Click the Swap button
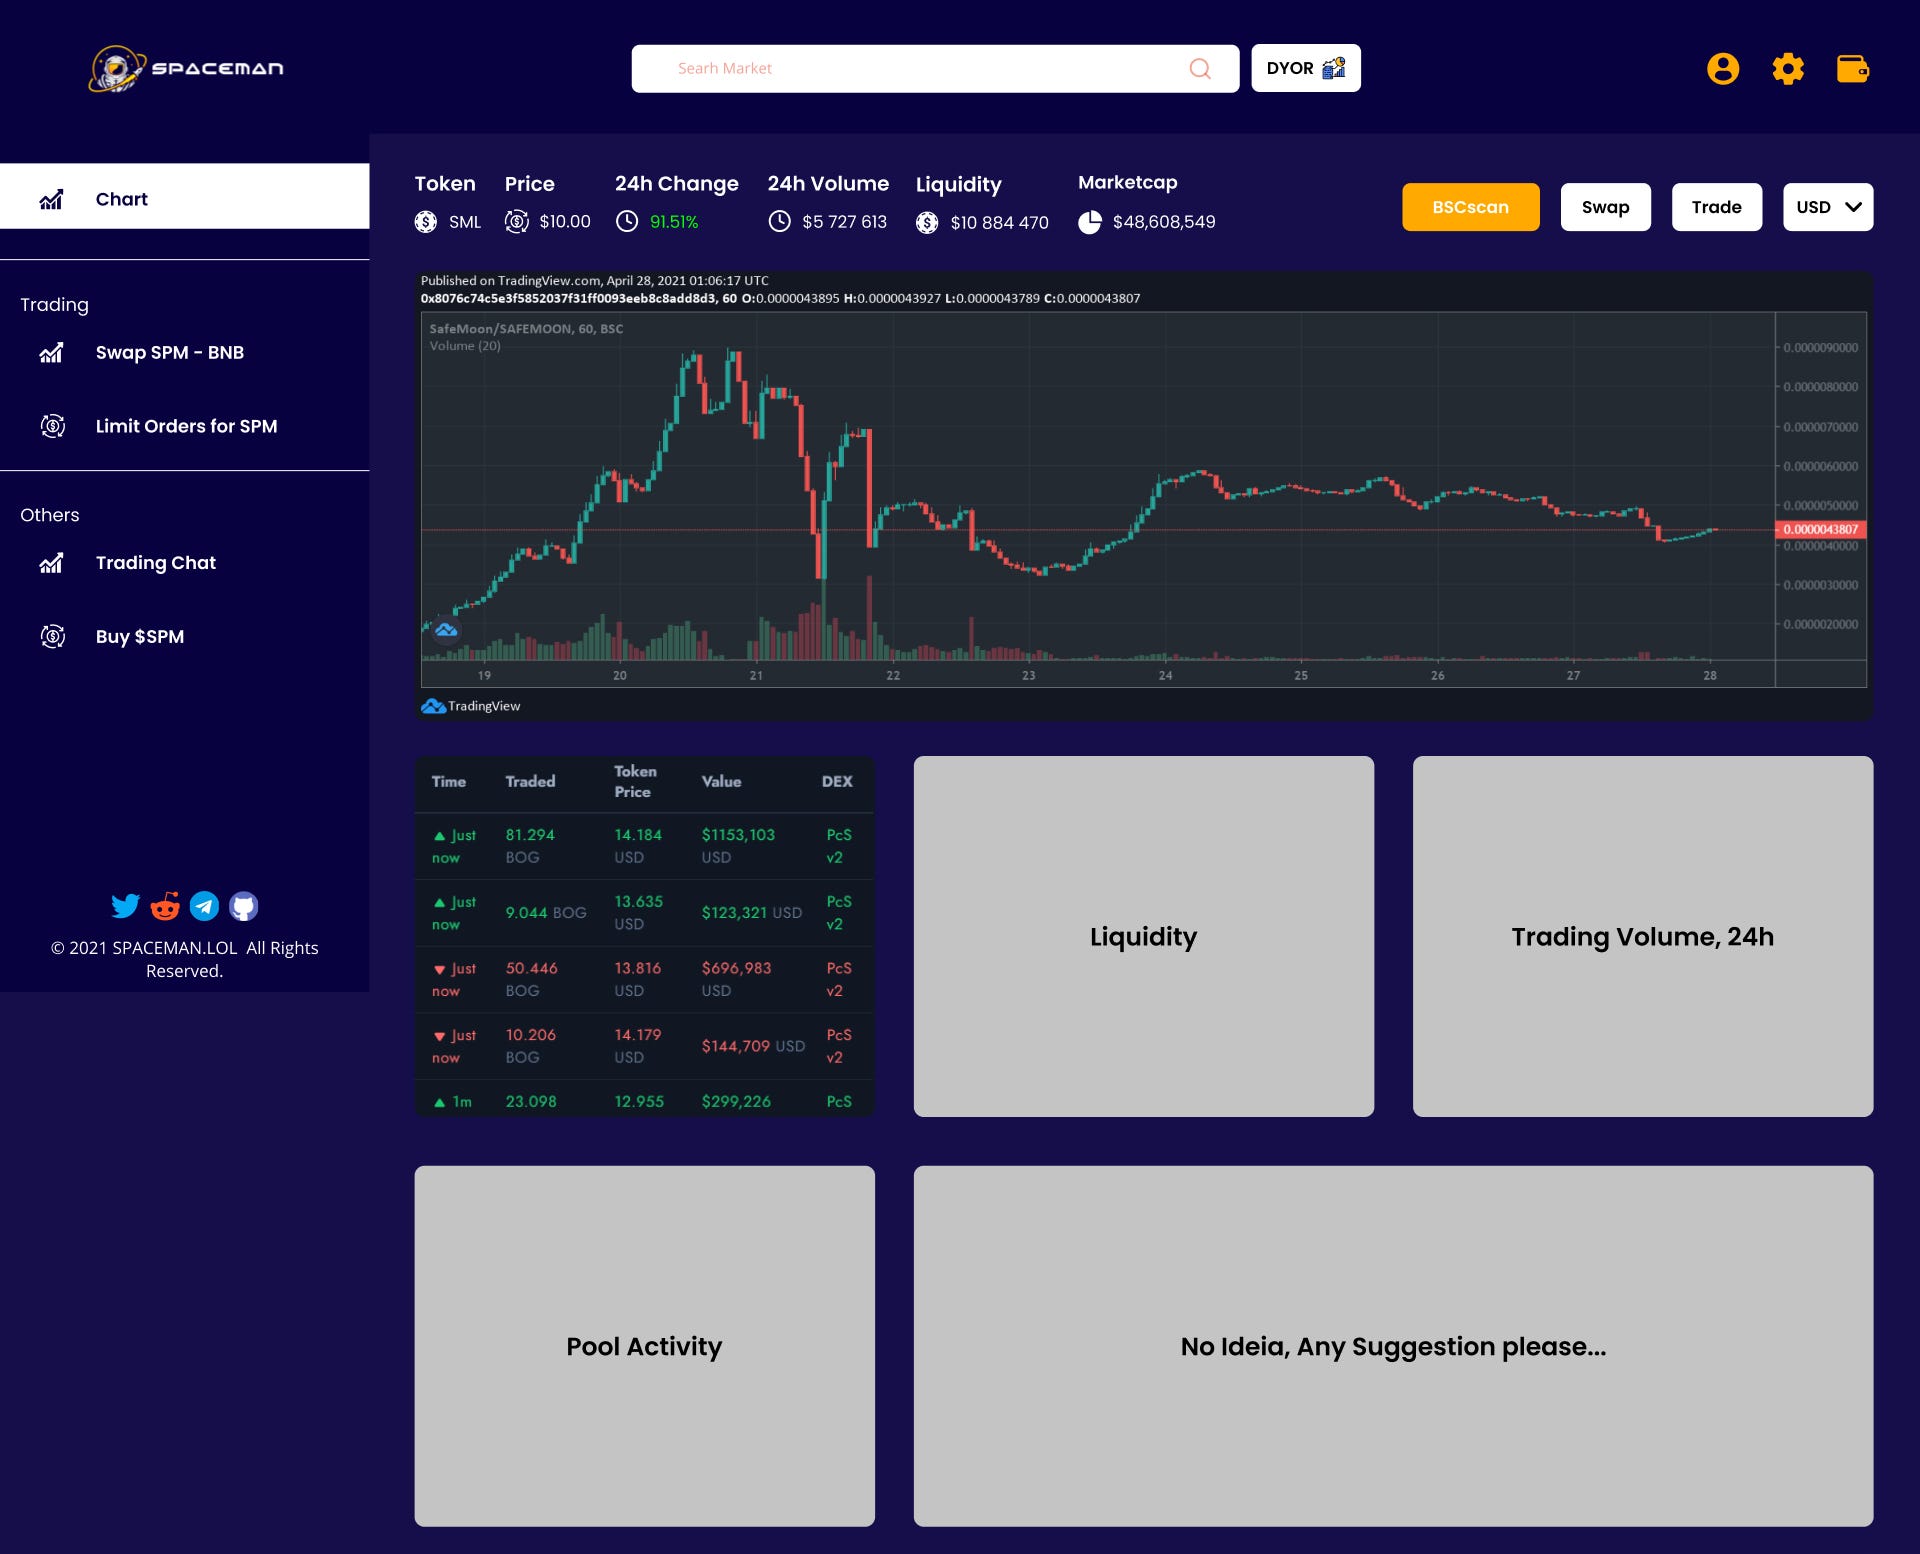This screenshot has width=1920, height=1554. click(1606, 207)
